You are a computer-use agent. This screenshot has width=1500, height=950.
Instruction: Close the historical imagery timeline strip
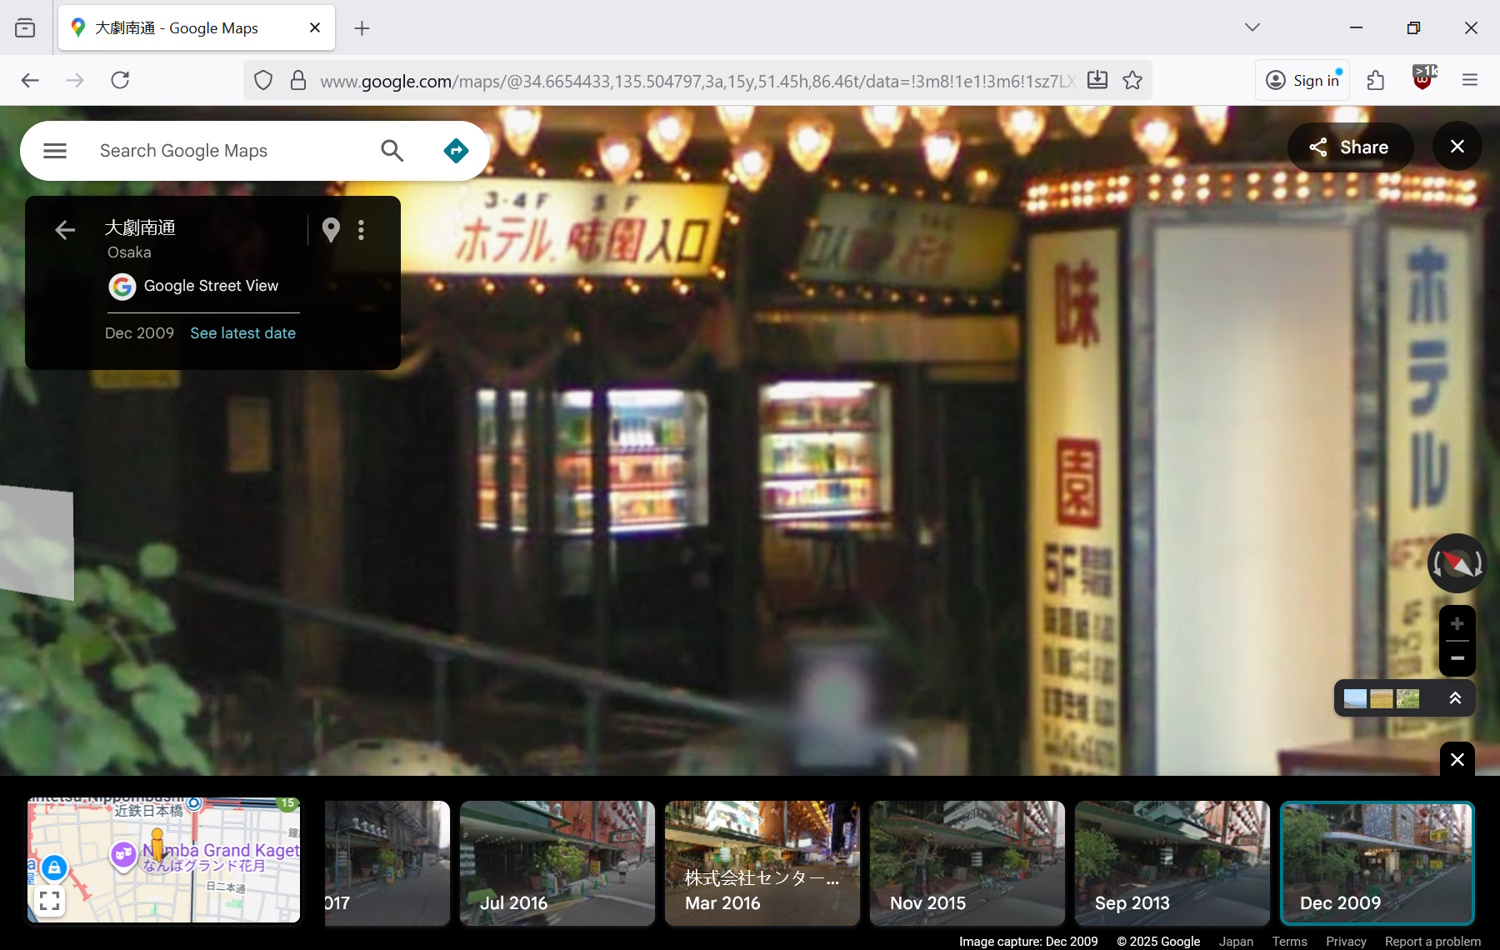point(1457,760)
